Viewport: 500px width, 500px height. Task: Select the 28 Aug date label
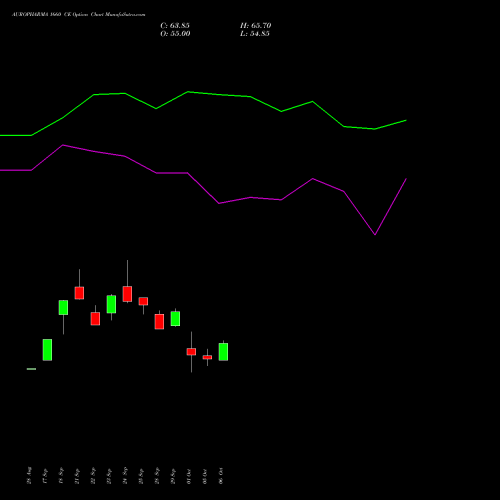[29, 475]
